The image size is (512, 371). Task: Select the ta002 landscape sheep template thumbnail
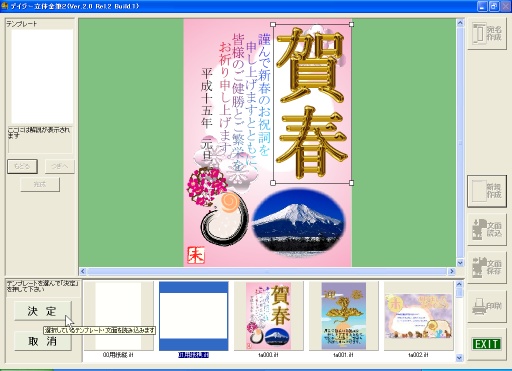[x=419, y=316]
